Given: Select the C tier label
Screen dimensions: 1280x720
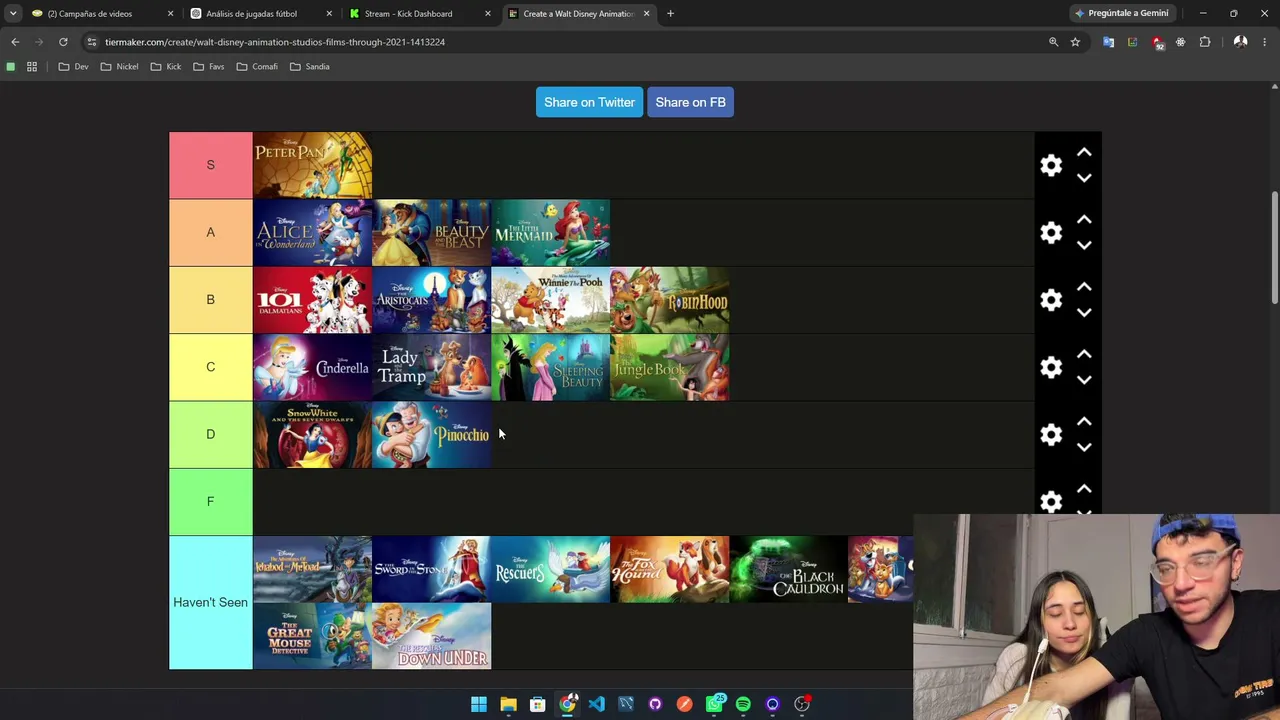Looking at the screenshot, I should pyautogui.click(x=210, y=367).
